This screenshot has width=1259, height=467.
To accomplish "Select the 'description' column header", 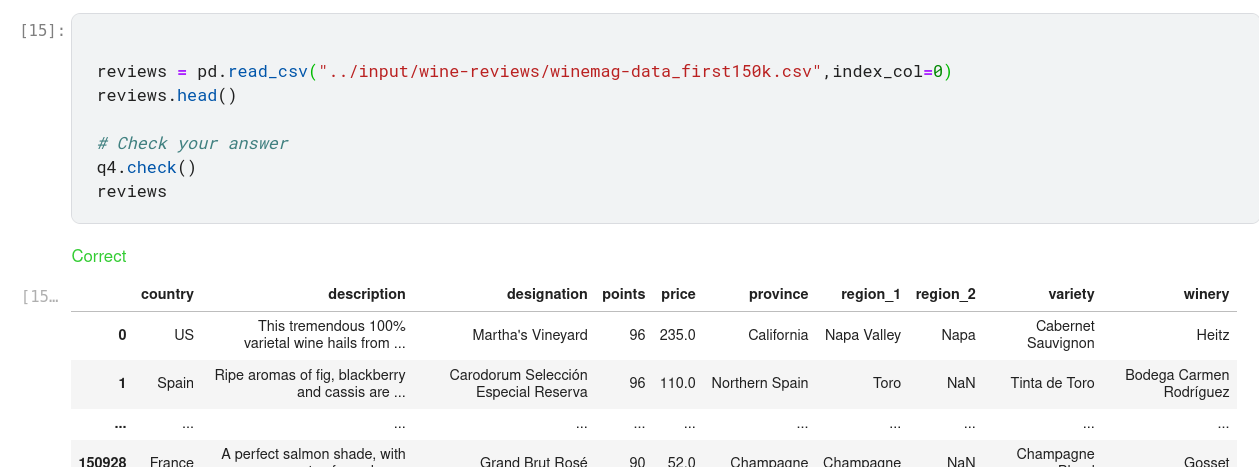I will pyautogui.click(x=366, y=294).
